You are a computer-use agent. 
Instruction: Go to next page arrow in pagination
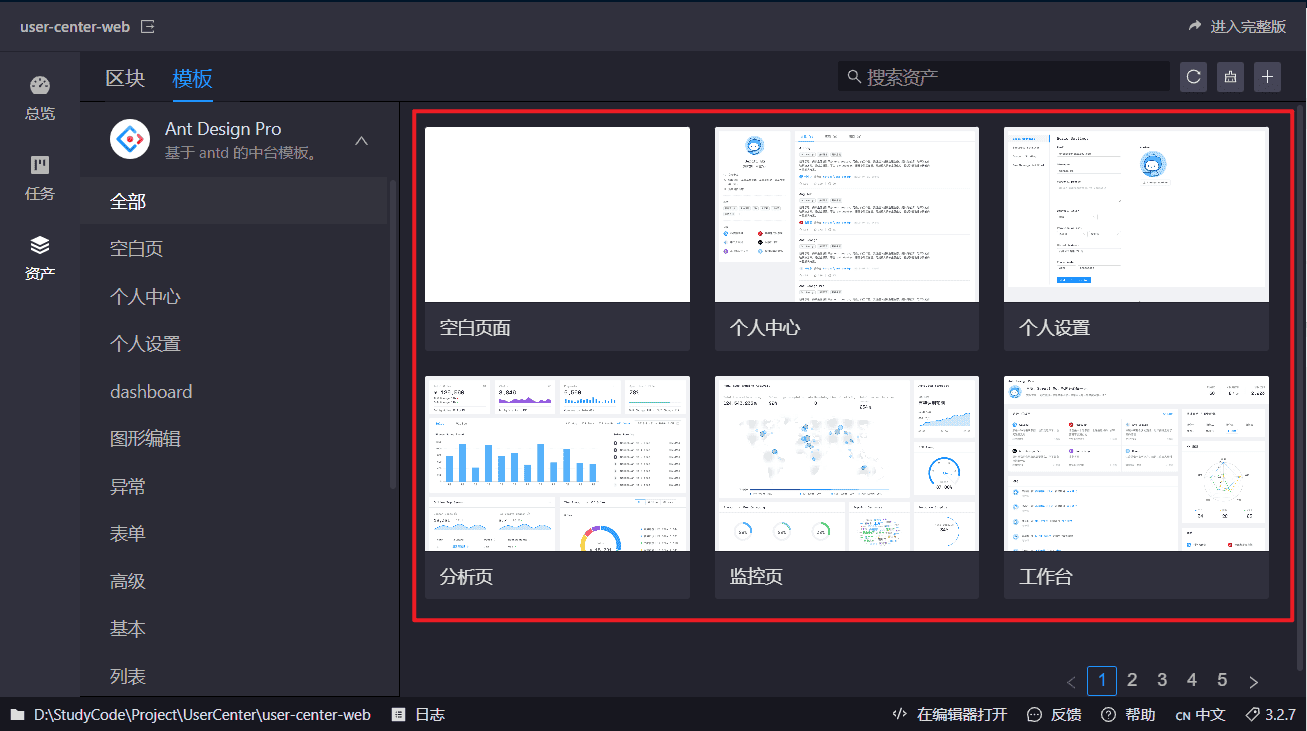(x=1254, y=682)
